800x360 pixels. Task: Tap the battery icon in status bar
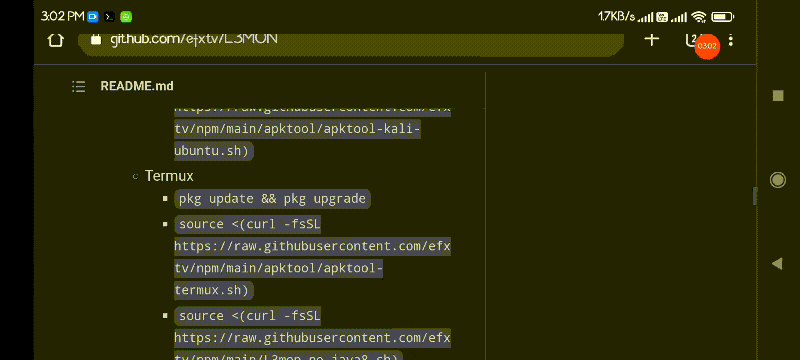722,17
